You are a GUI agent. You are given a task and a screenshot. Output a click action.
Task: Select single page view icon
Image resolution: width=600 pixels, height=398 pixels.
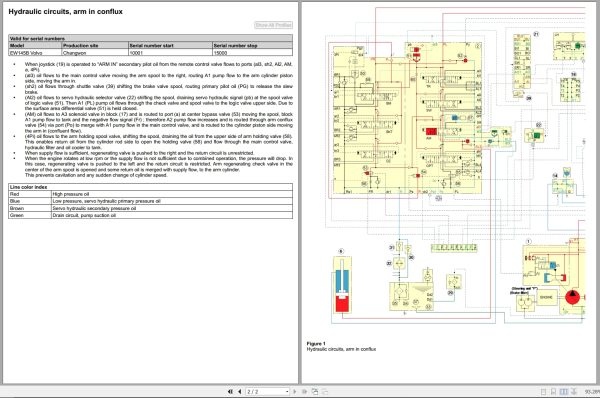click(543, 391)
